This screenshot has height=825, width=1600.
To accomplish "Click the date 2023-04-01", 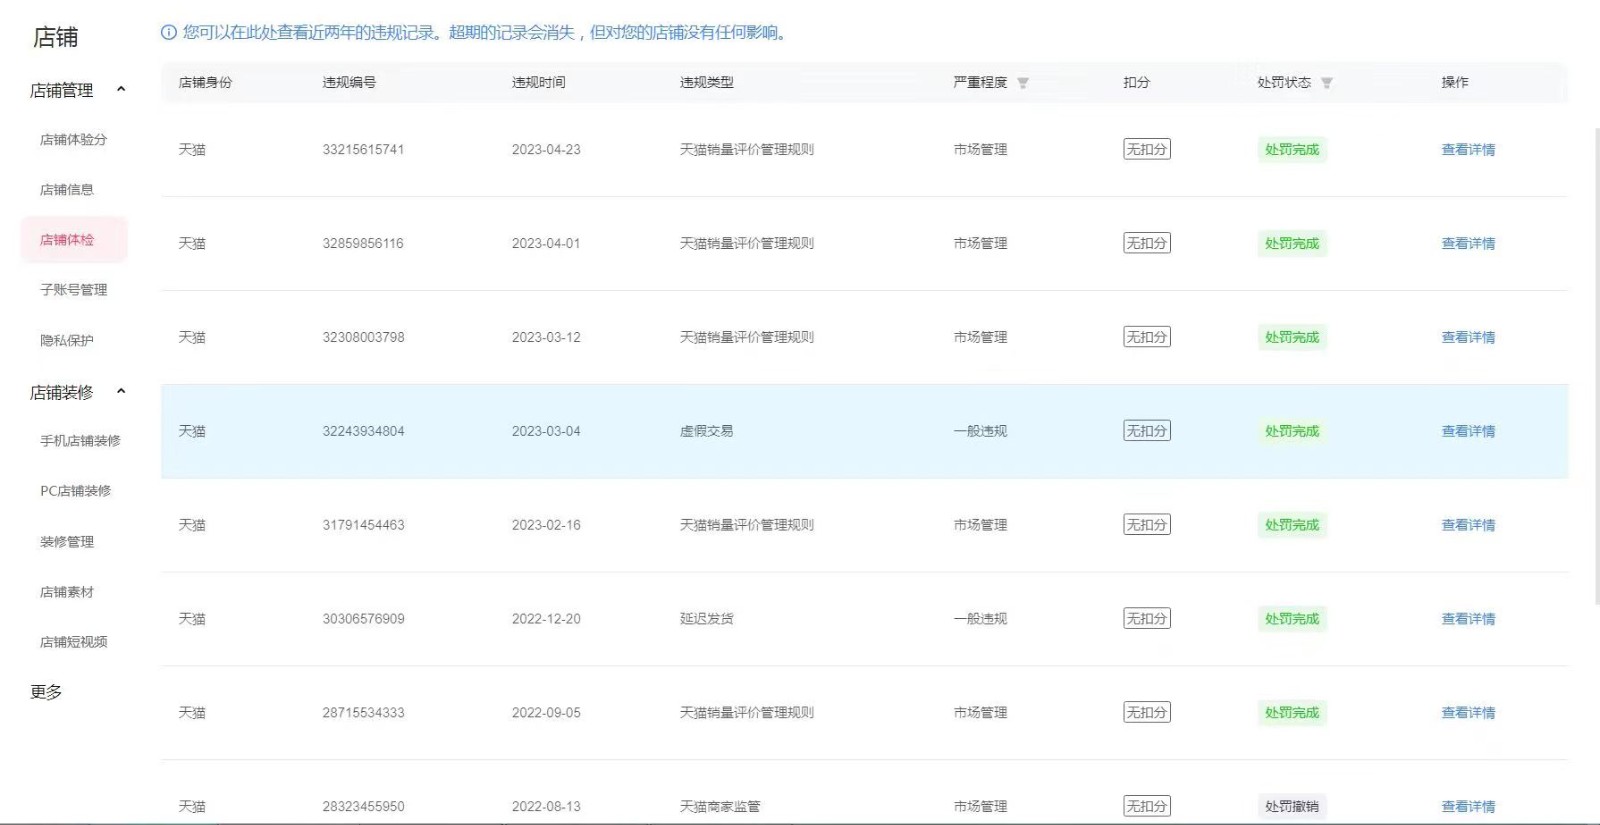I will [x=546, y=244].
